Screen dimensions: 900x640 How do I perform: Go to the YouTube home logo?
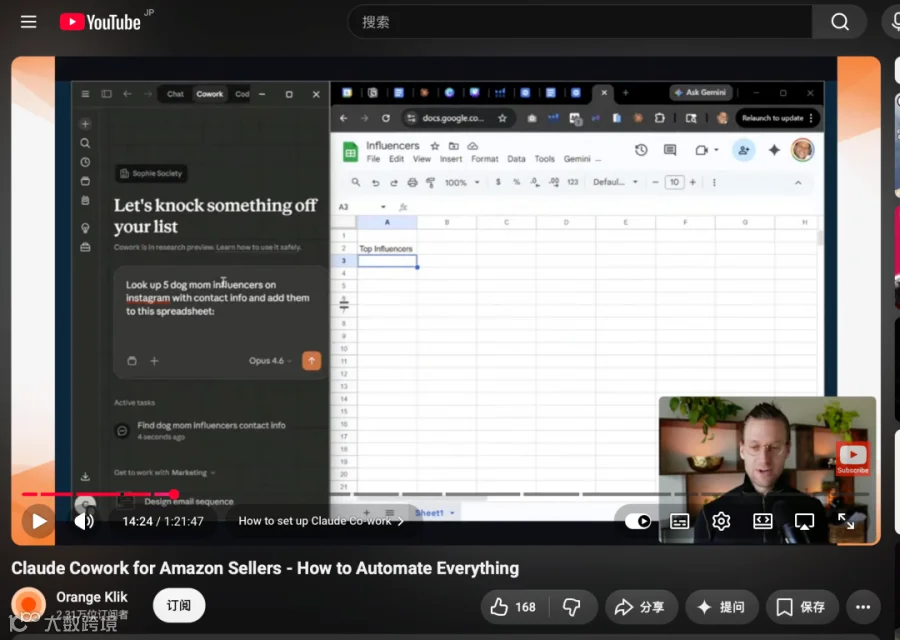tap(100, 22)
